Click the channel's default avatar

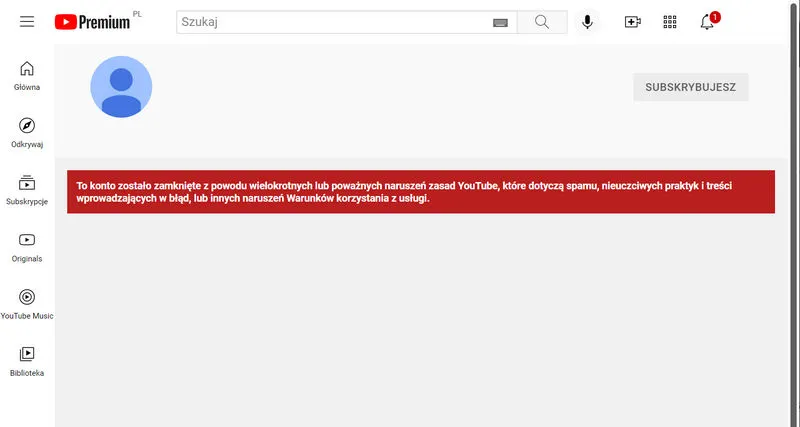tap(121, 87)
